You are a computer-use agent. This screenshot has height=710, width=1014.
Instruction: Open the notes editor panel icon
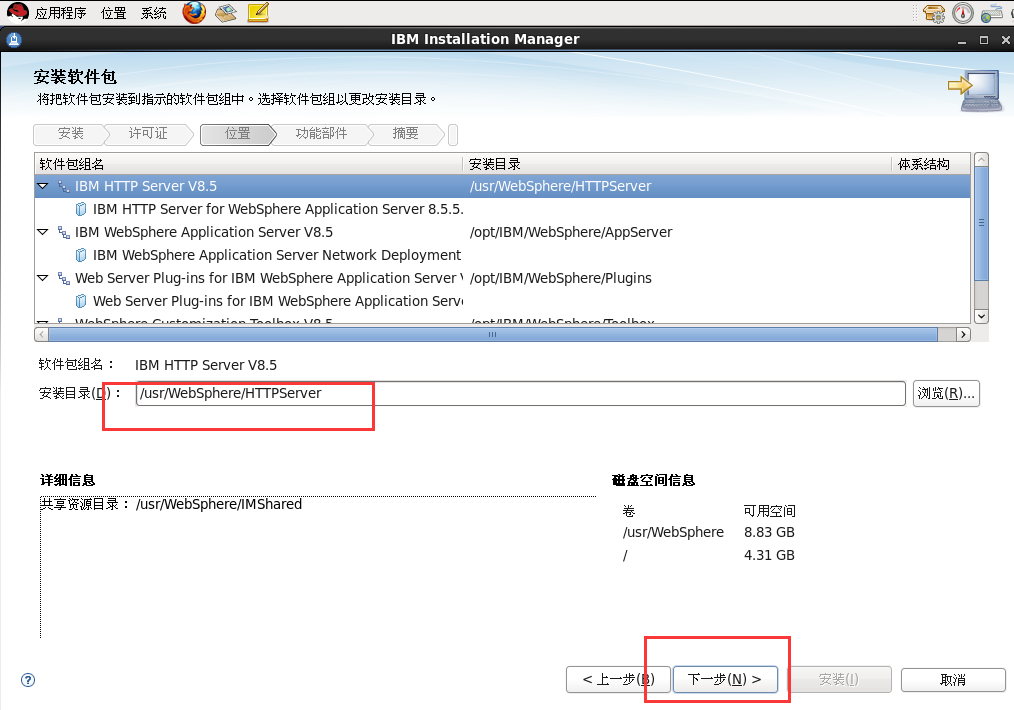tap(258, 12)
